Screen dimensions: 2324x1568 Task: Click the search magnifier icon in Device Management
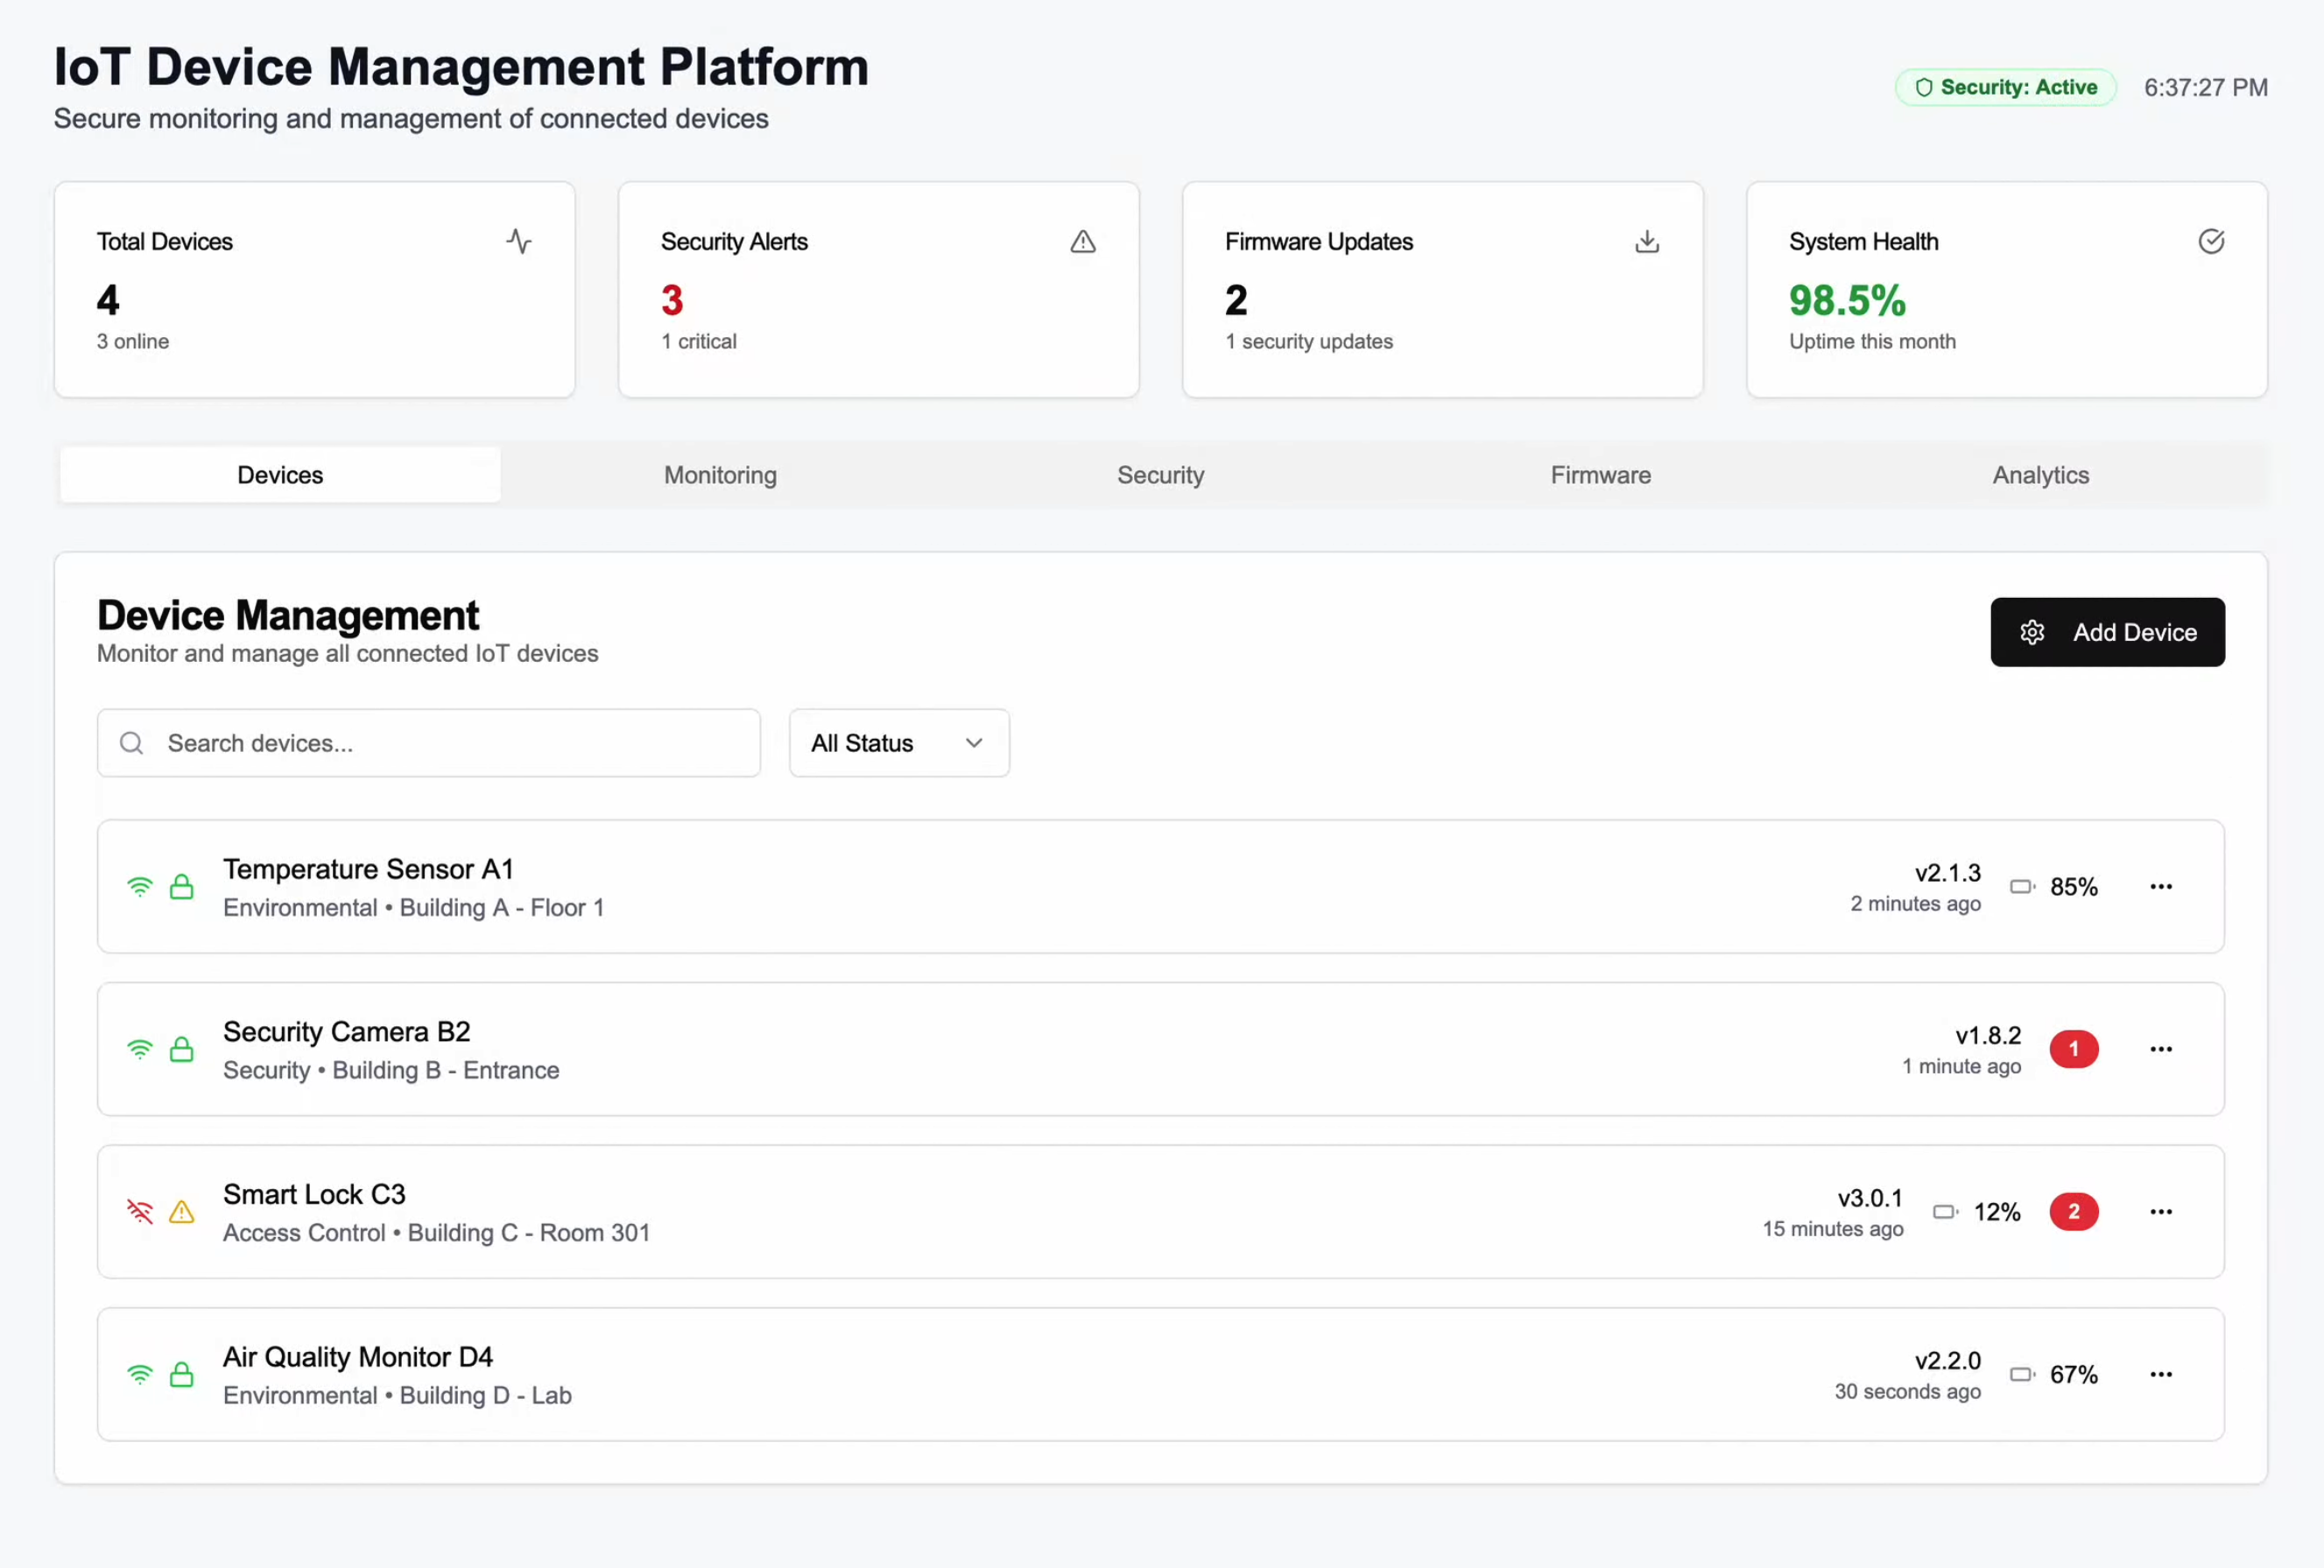tap(131, 743)
